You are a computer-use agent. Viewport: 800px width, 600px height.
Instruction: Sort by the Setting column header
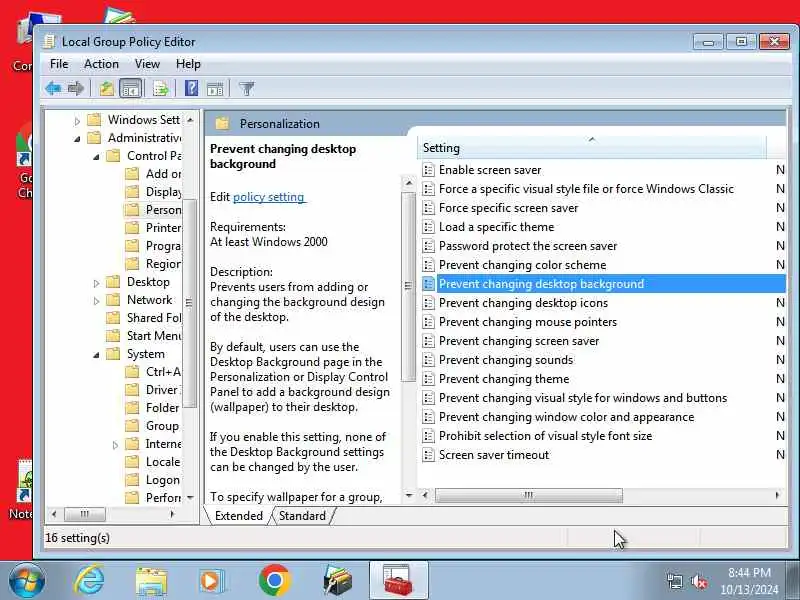[592, 148]
